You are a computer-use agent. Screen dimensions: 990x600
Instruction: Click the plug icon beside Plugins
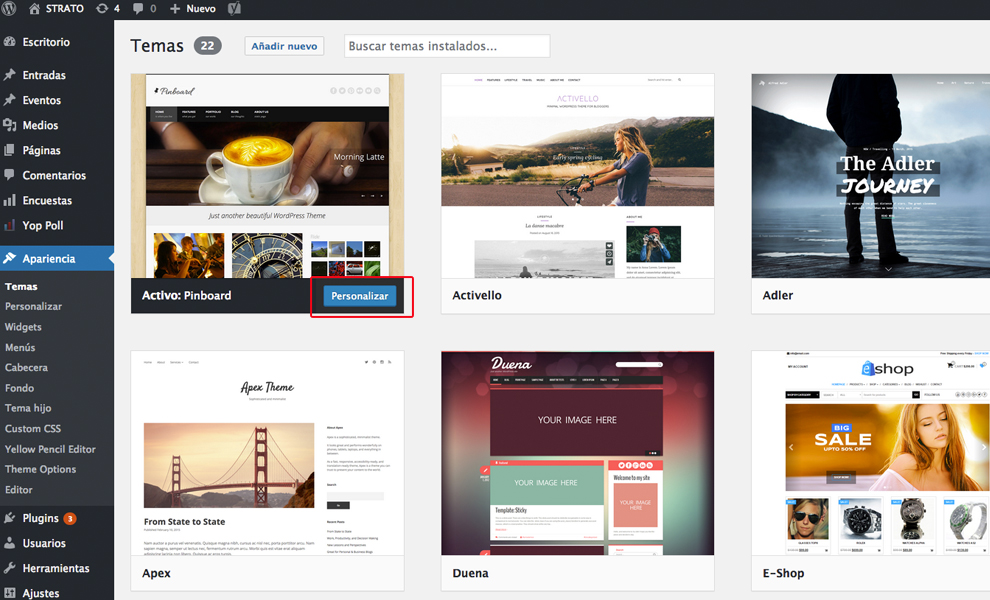pyautogui.click(x=9, y=518)
